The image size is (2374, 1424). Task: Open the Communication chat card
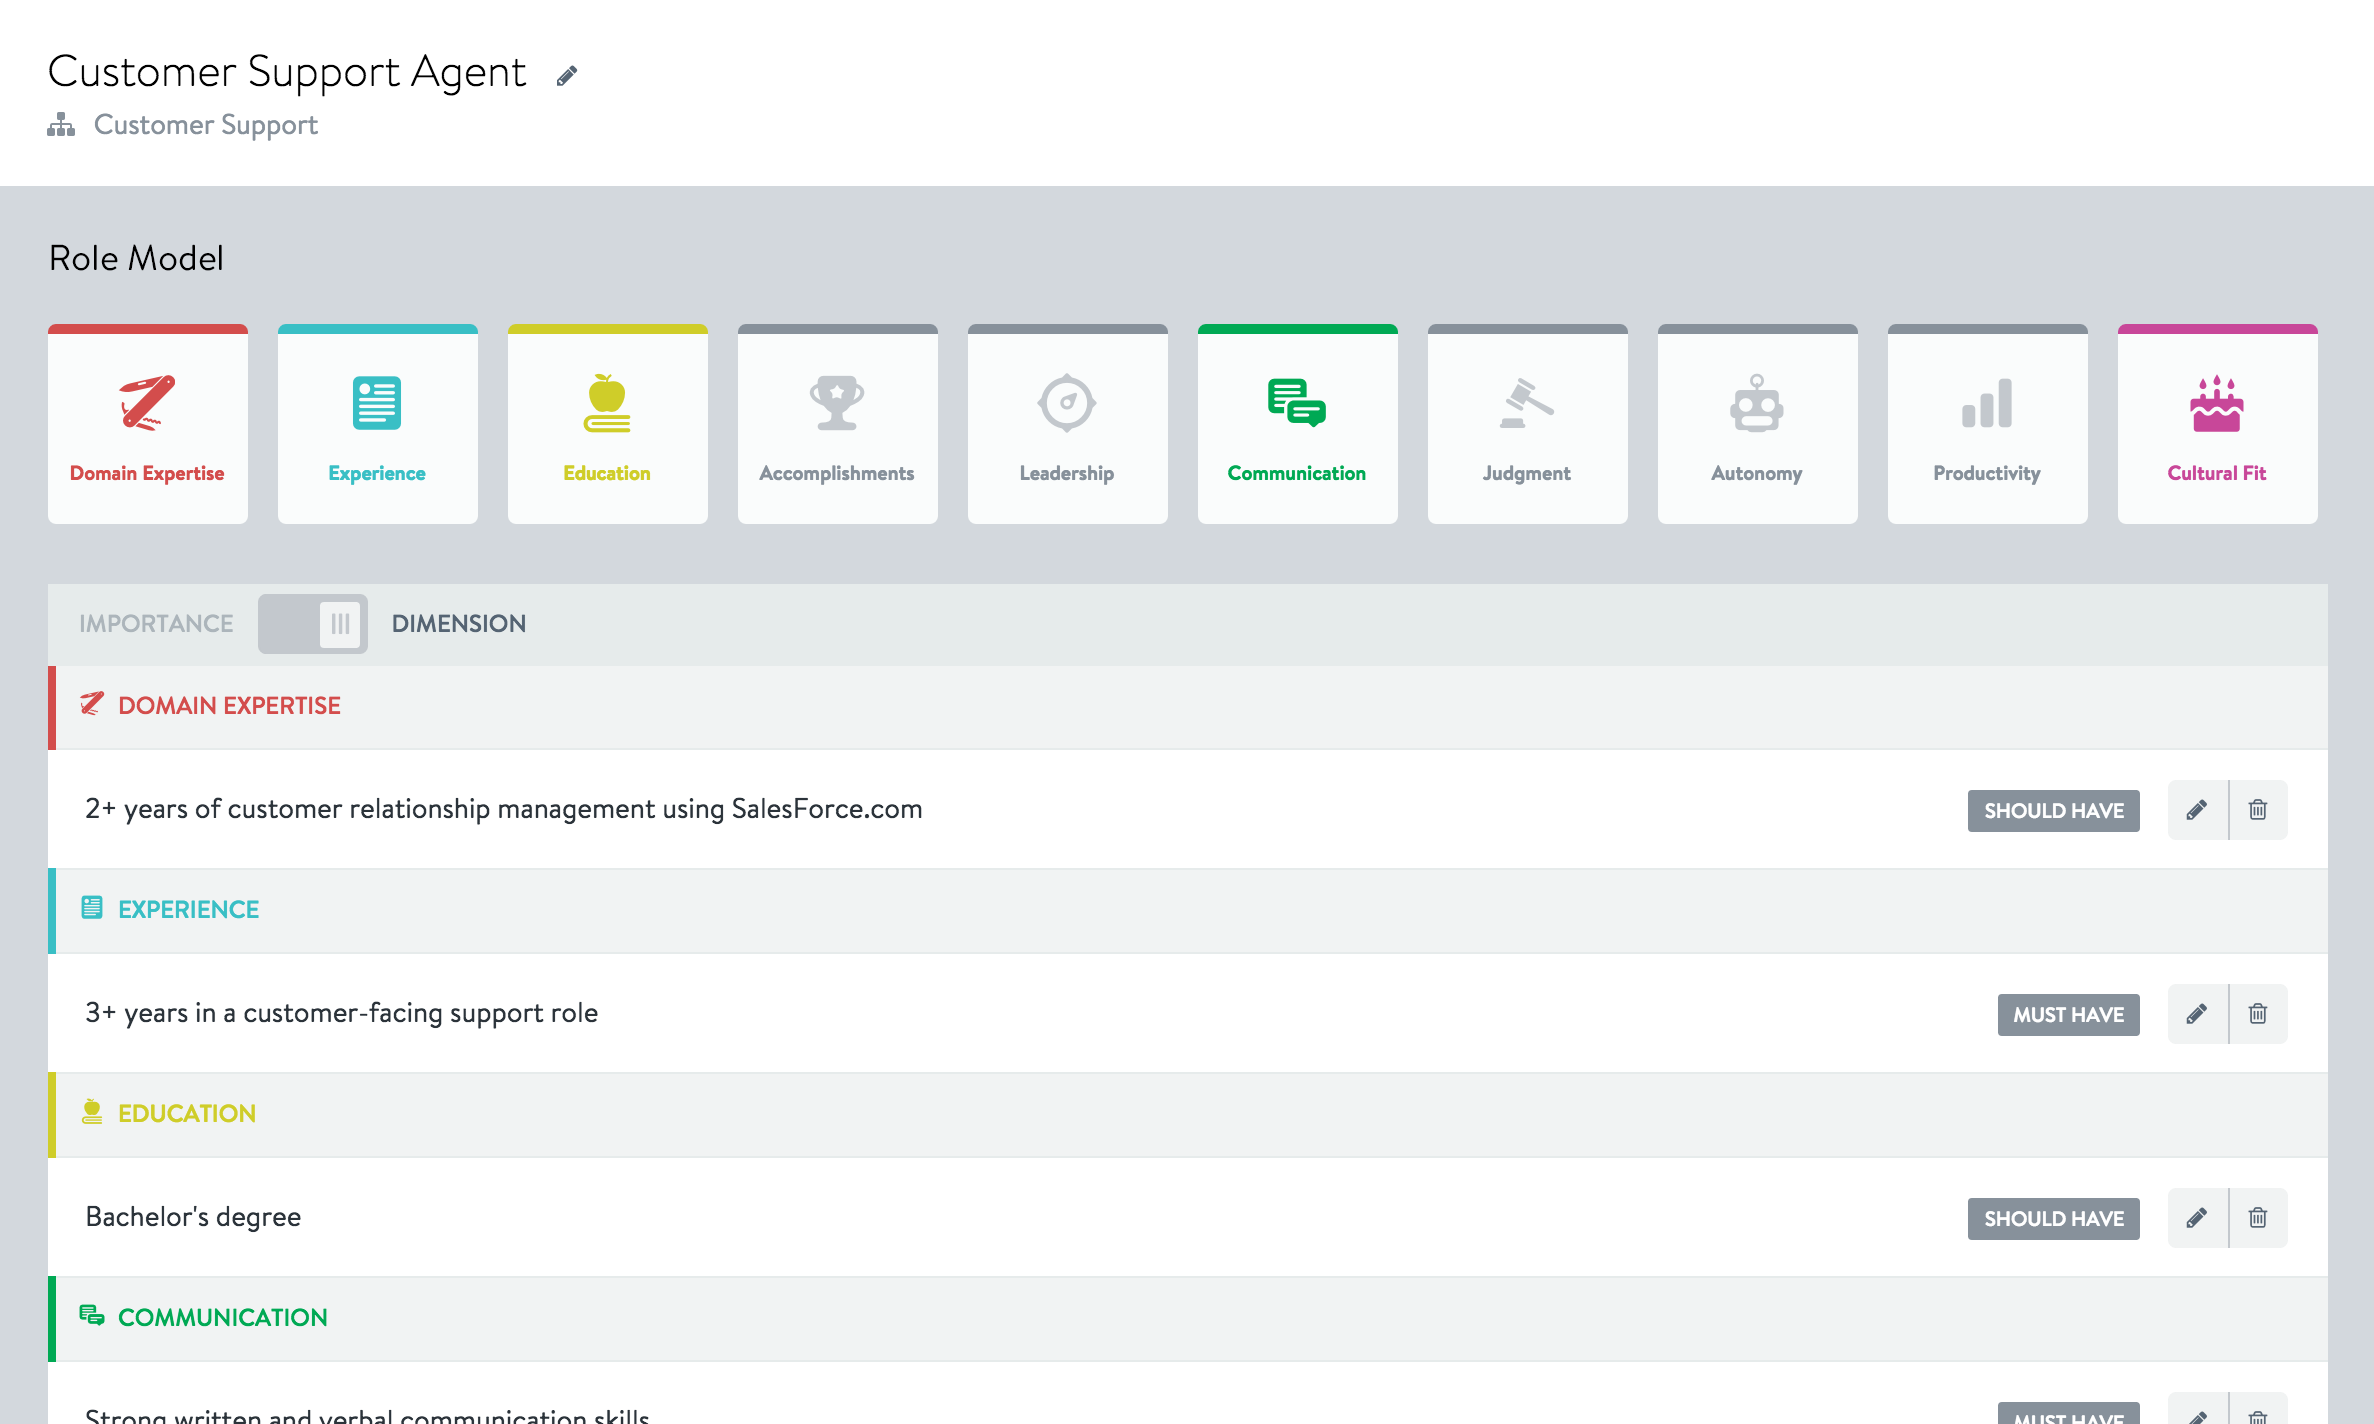click(1298, 425)
